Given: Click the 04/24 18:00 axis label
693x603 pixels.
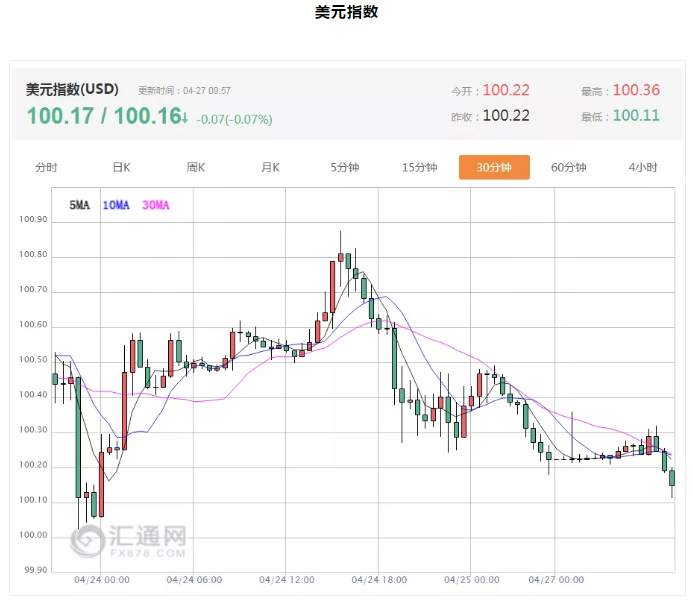Looking at the screenshot, I should click(379, 580).
